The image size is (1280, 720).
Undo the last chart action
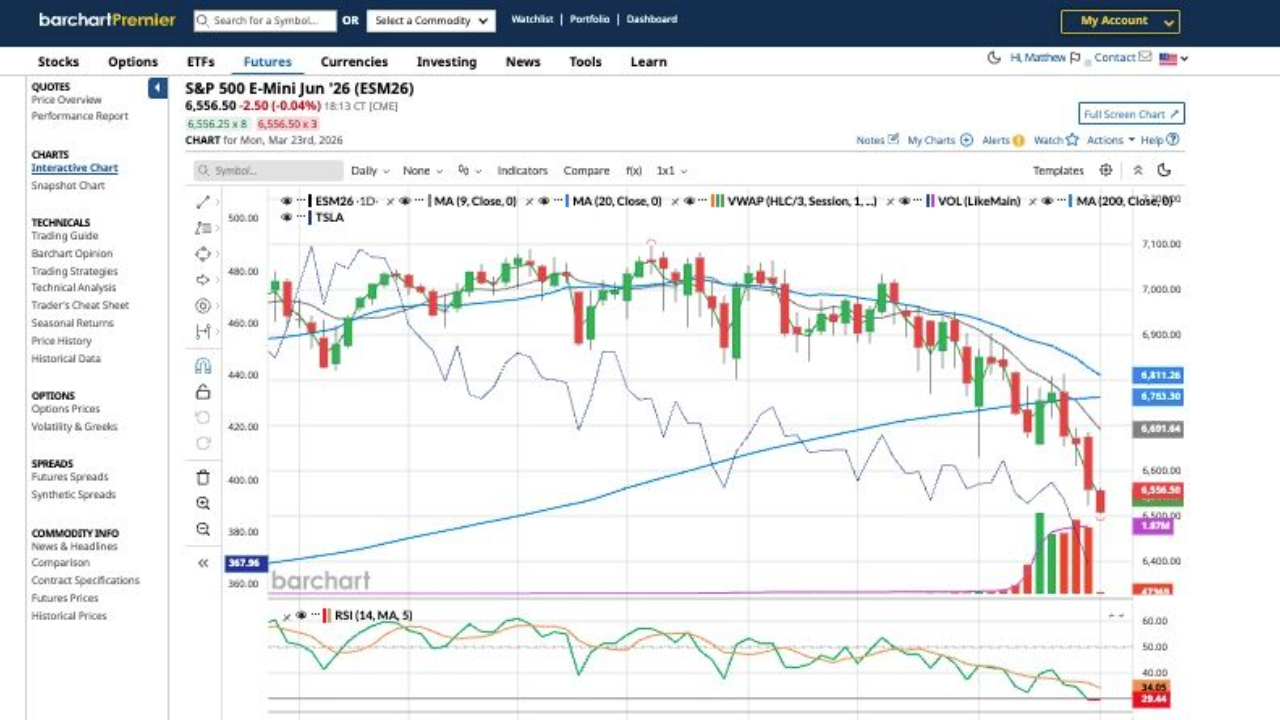pos(203,417)
